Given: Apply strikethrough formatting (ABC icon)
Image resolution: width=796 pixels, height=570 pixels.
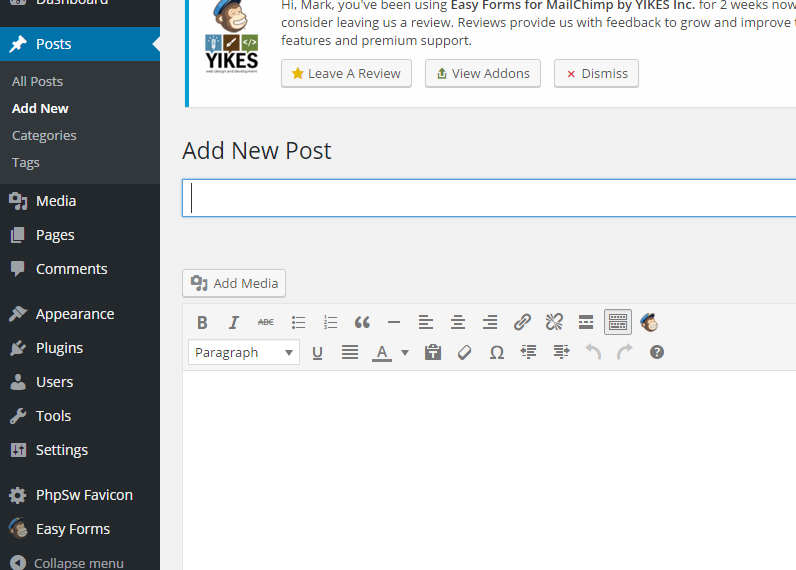Looking at the screenshot, I should tap(266, 322).
